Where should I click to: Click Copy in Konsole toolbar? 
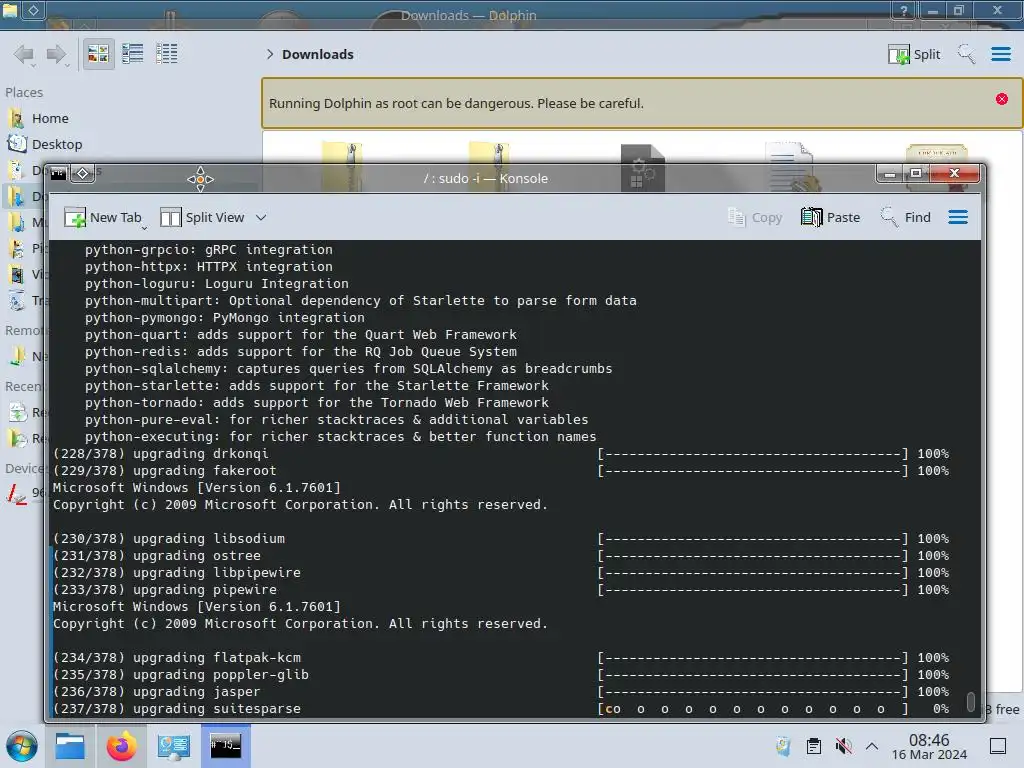click(755, 217)
